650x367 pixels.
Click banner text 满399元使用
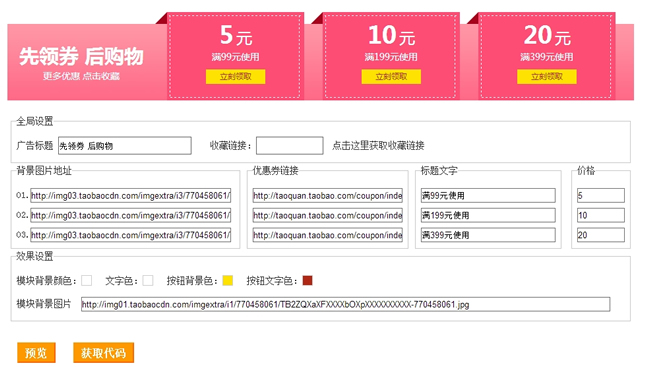(547, 57)
